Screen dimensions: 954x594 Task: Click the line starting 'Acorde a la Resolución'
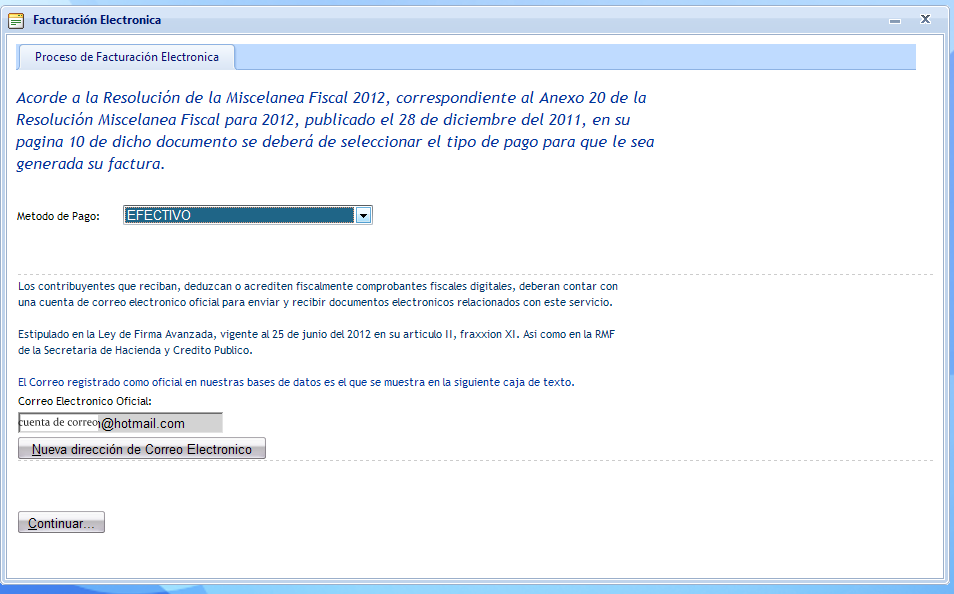pos(331,98)
